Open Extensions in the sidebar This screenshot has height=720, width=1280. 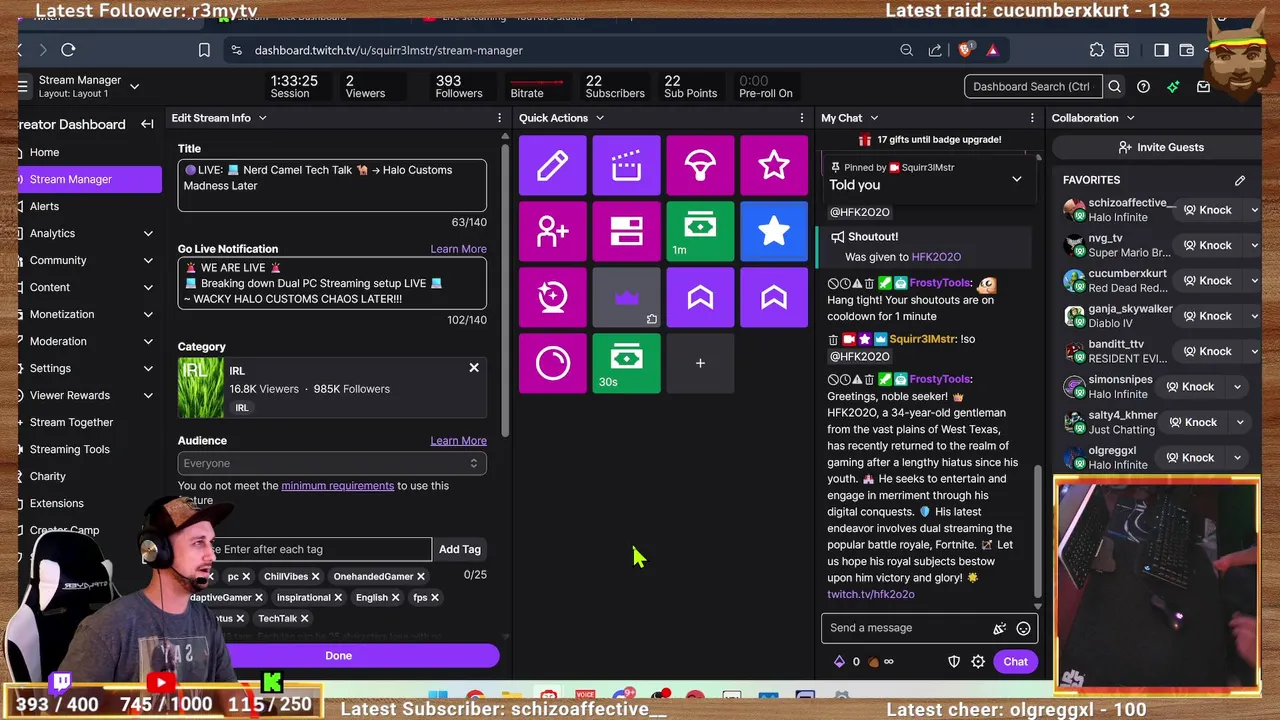pyautogui.click(x=56, y=503)
